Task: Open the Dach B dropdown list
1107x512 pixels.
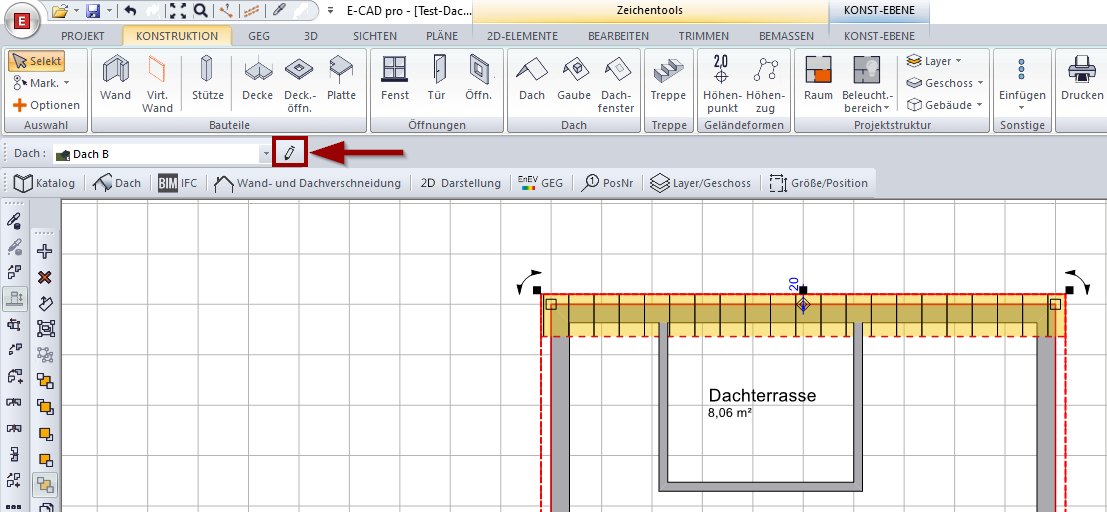Action: [266, 154]
